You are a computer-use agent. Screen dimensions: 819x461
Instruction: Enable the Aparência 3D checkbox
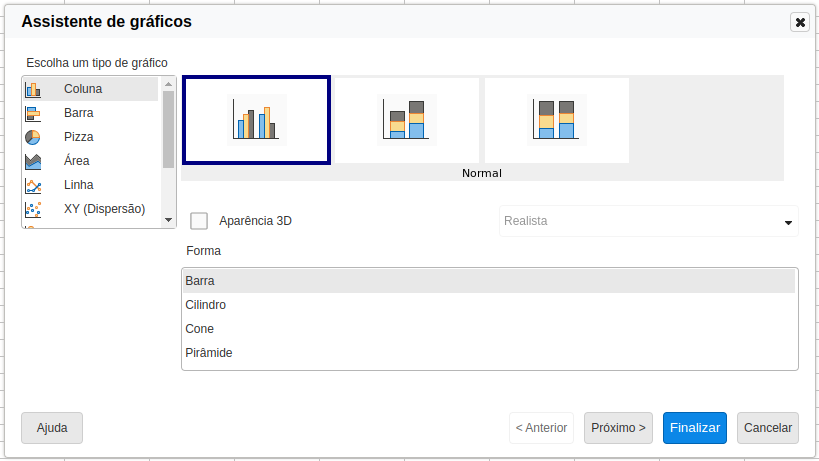[x=199, y=221]
